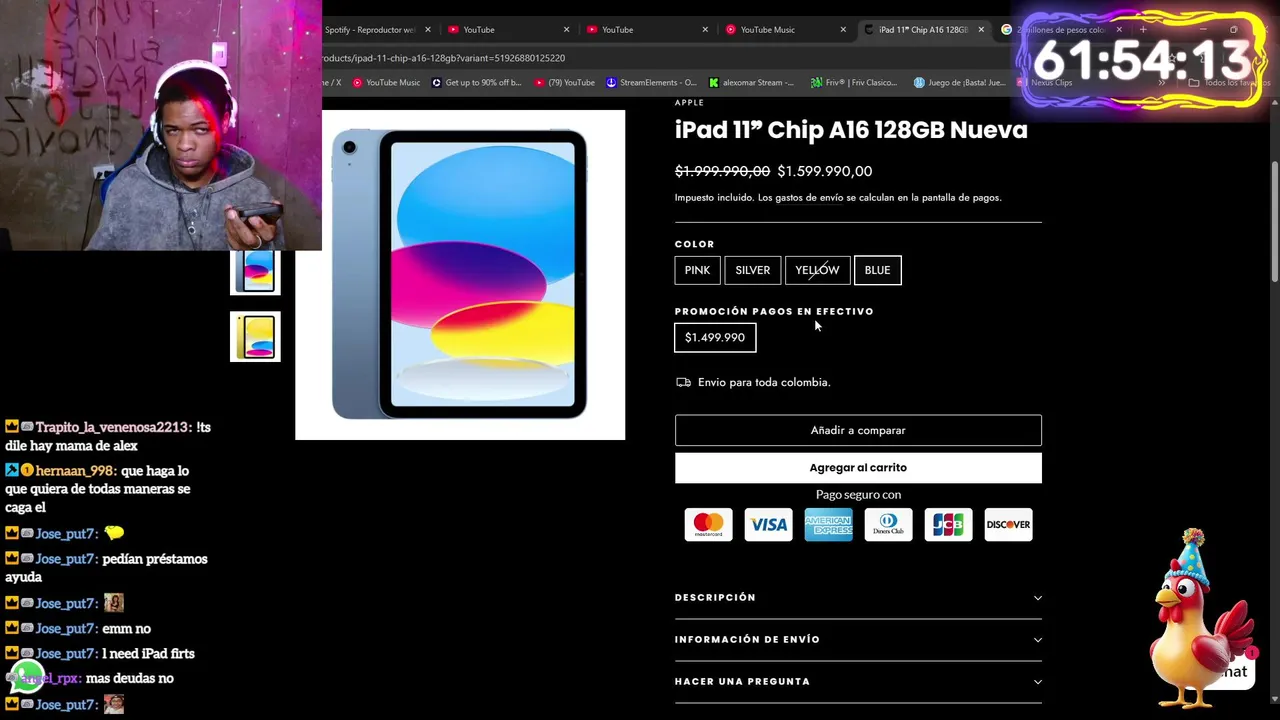This screenshot has height=720, width=1280.
Task: Click the Diners Club payment icon
Action: 888,525
